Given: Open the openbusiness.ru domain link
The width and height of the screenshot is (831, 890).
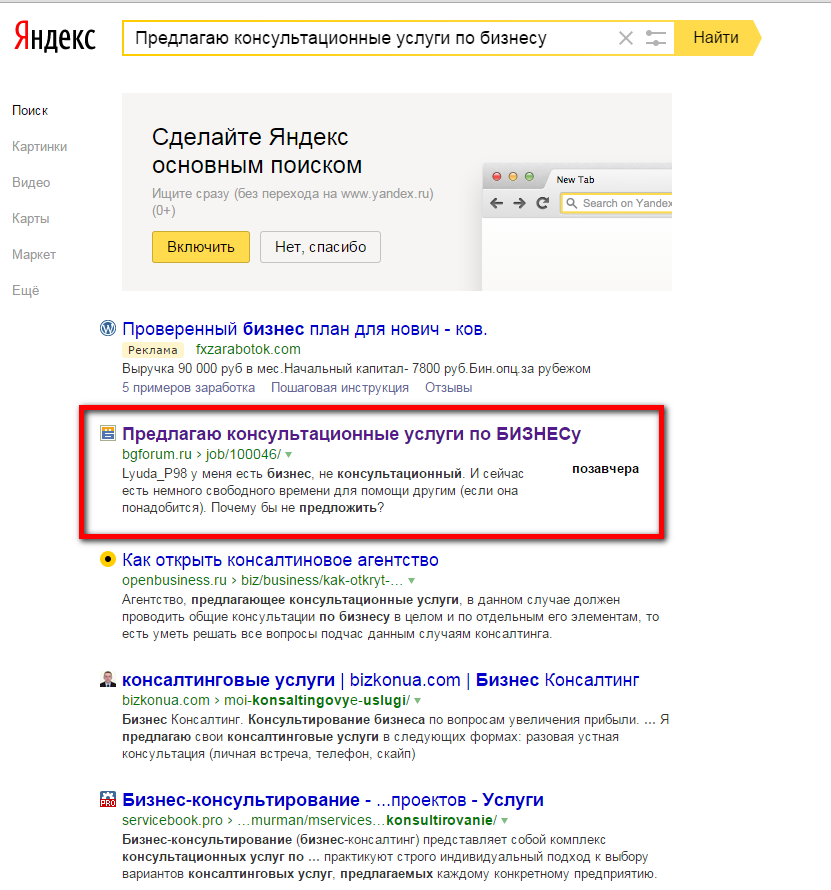Looking at the screenshot, I should coord(174,581).
